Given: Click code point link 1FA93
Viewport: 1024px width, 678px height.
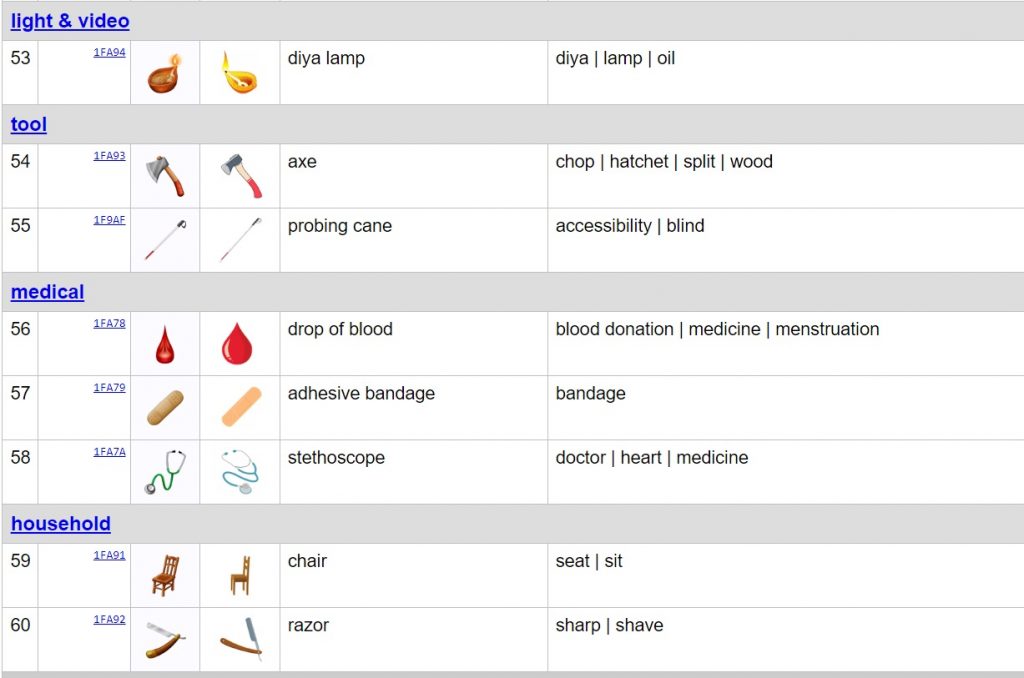Looking at the screenshot, I should 109,156.
